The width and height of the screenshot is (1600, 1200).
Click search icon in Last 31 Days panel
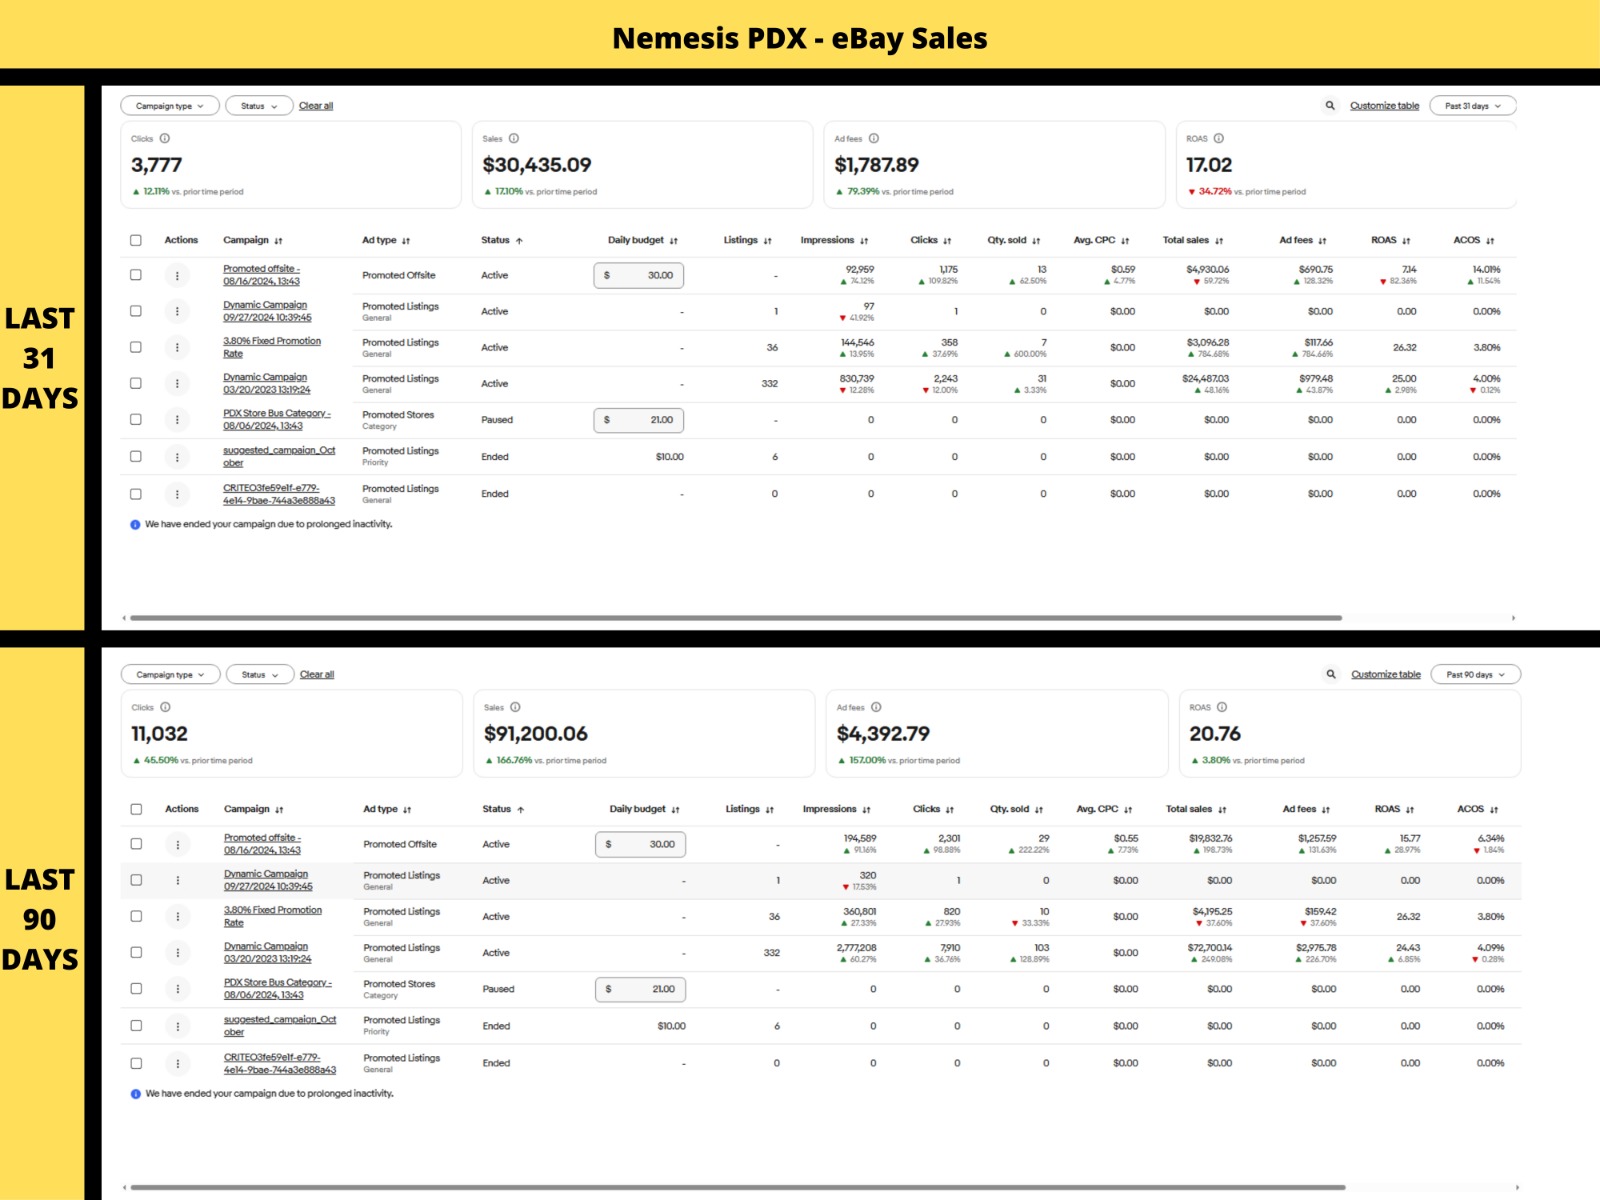pyautogui.click(x=1330, y=105)
